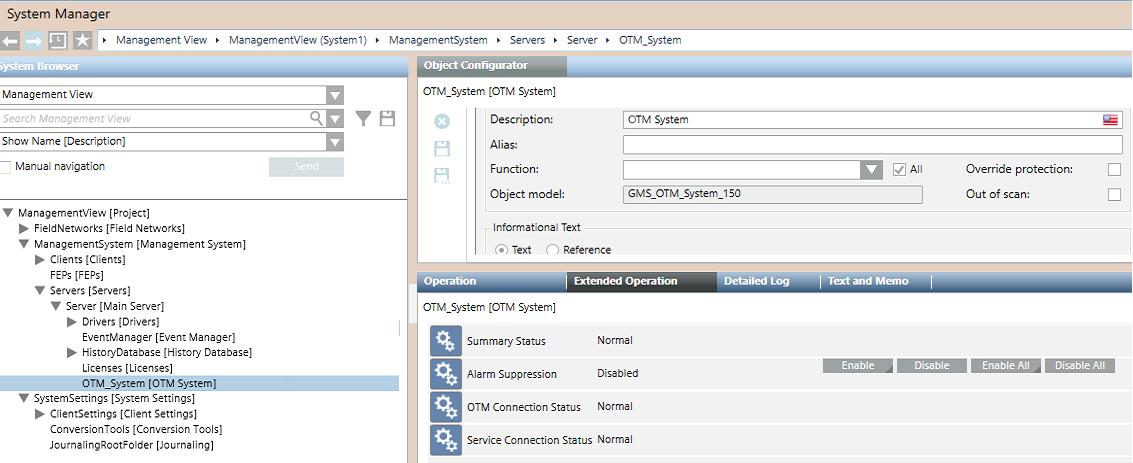Click the delete icon in Object Configurator
The width and height of the screenshot is (1133, 463).
click(442, 122)
